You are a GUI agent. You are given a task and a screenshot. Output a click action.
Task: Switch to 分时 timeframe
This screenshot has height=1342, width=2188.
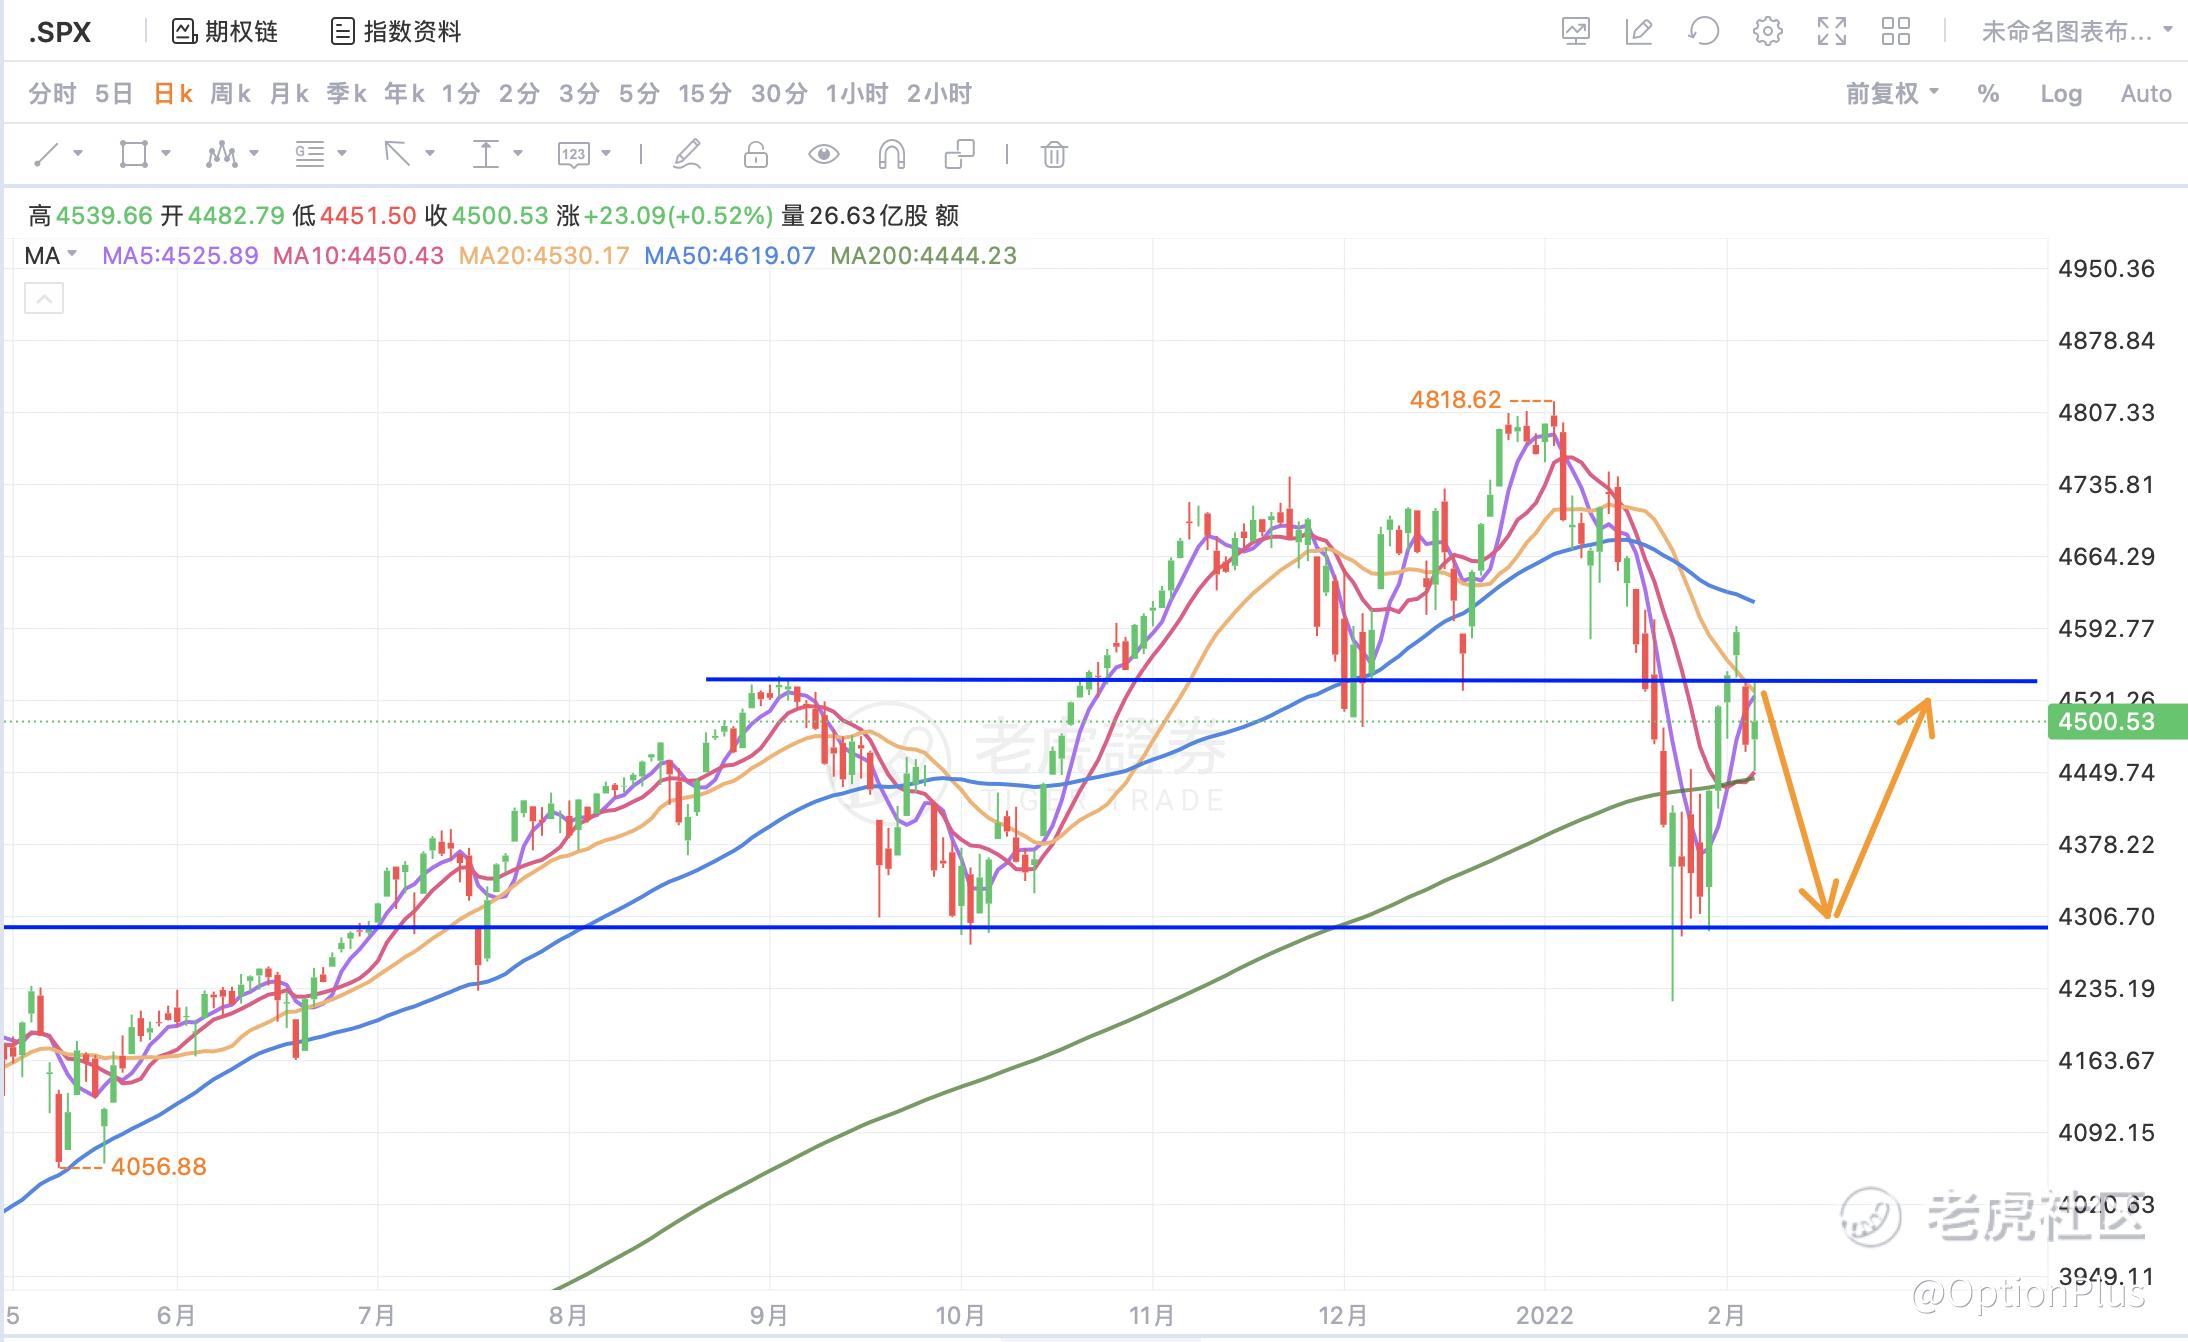pyautogui.click(x=52, y=94)
